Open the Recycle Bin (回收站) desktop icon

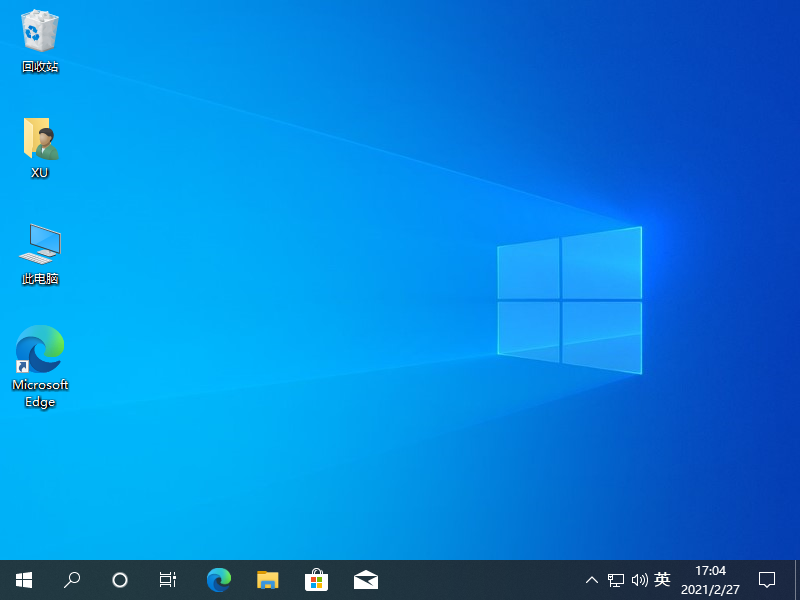click(x=39, y=33)
